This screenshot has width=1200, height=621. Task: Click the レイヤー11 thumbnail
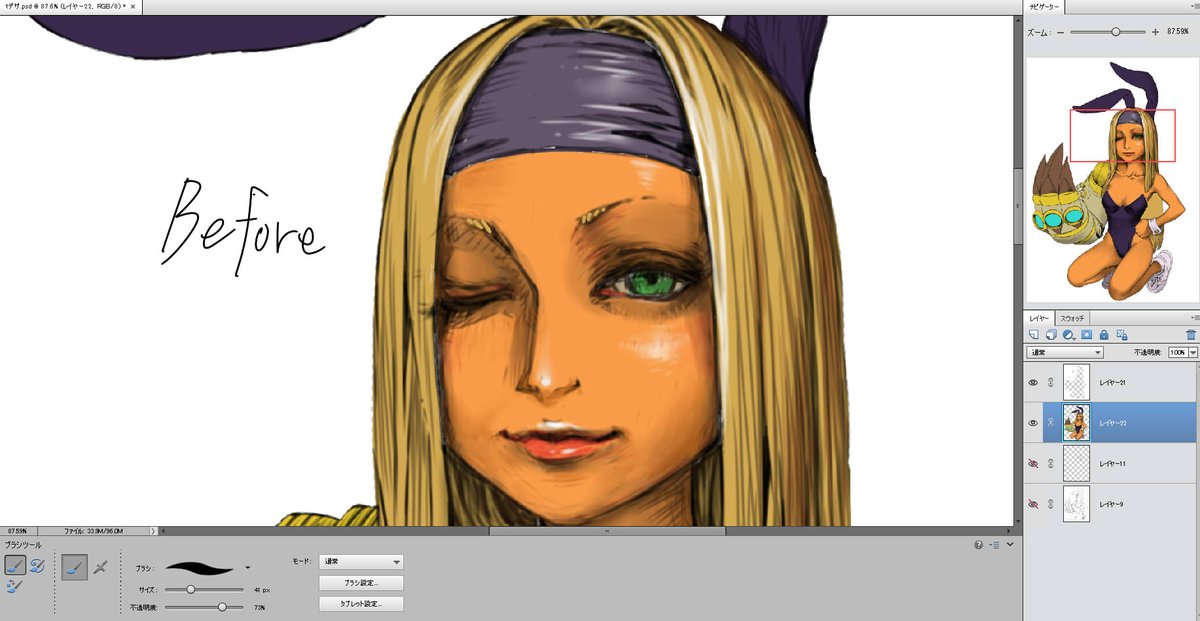pos(1075,463)
